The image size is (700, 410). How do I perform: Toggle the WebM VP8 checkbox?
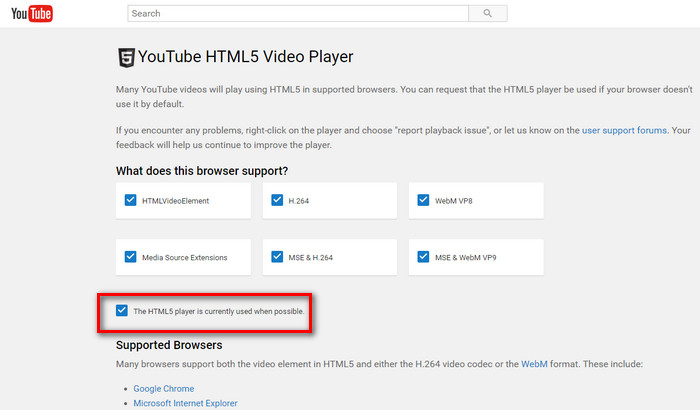click(x=423, y=200)
